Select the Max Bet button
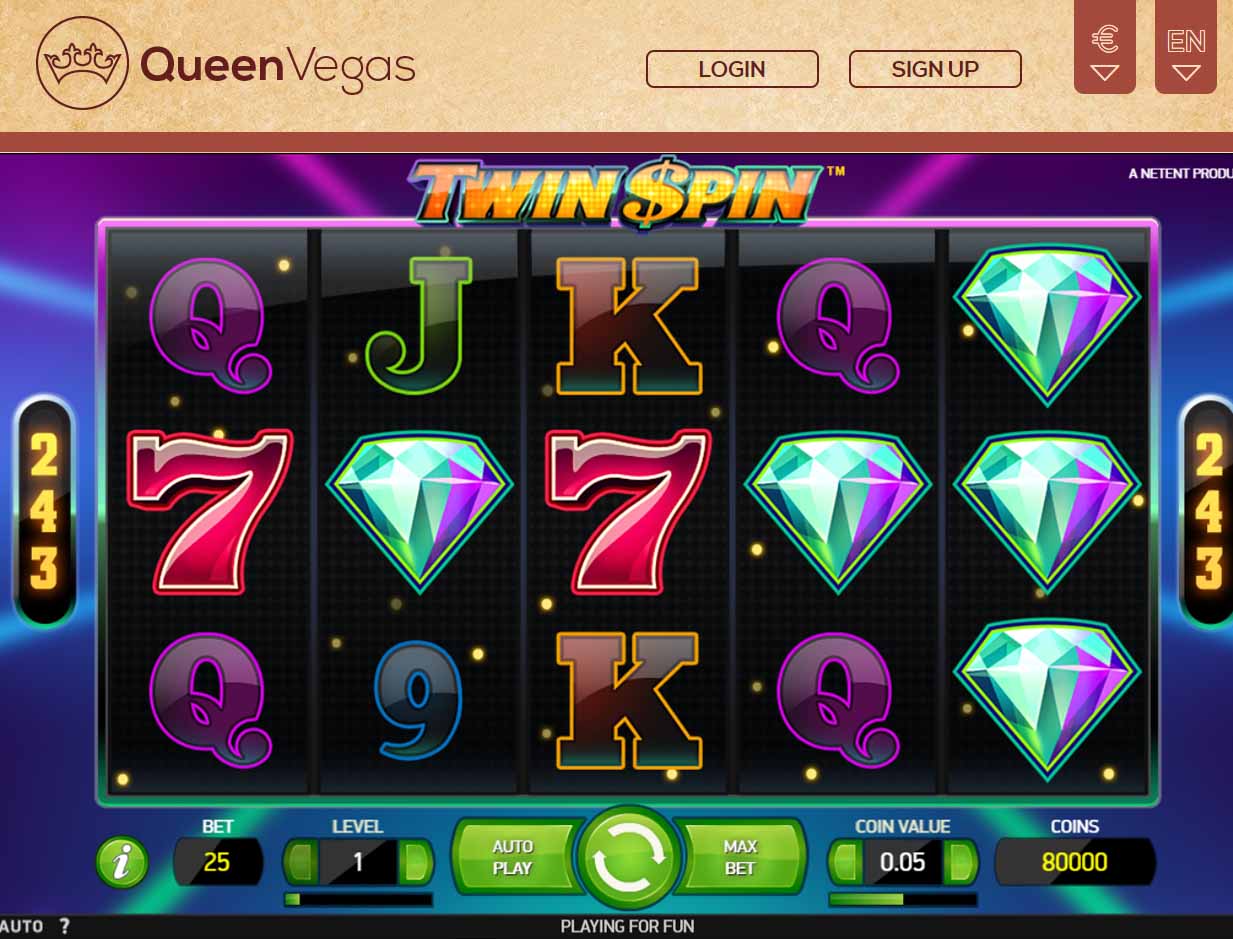The height and width of the screenshot is (939, 1233). point(740,857)
